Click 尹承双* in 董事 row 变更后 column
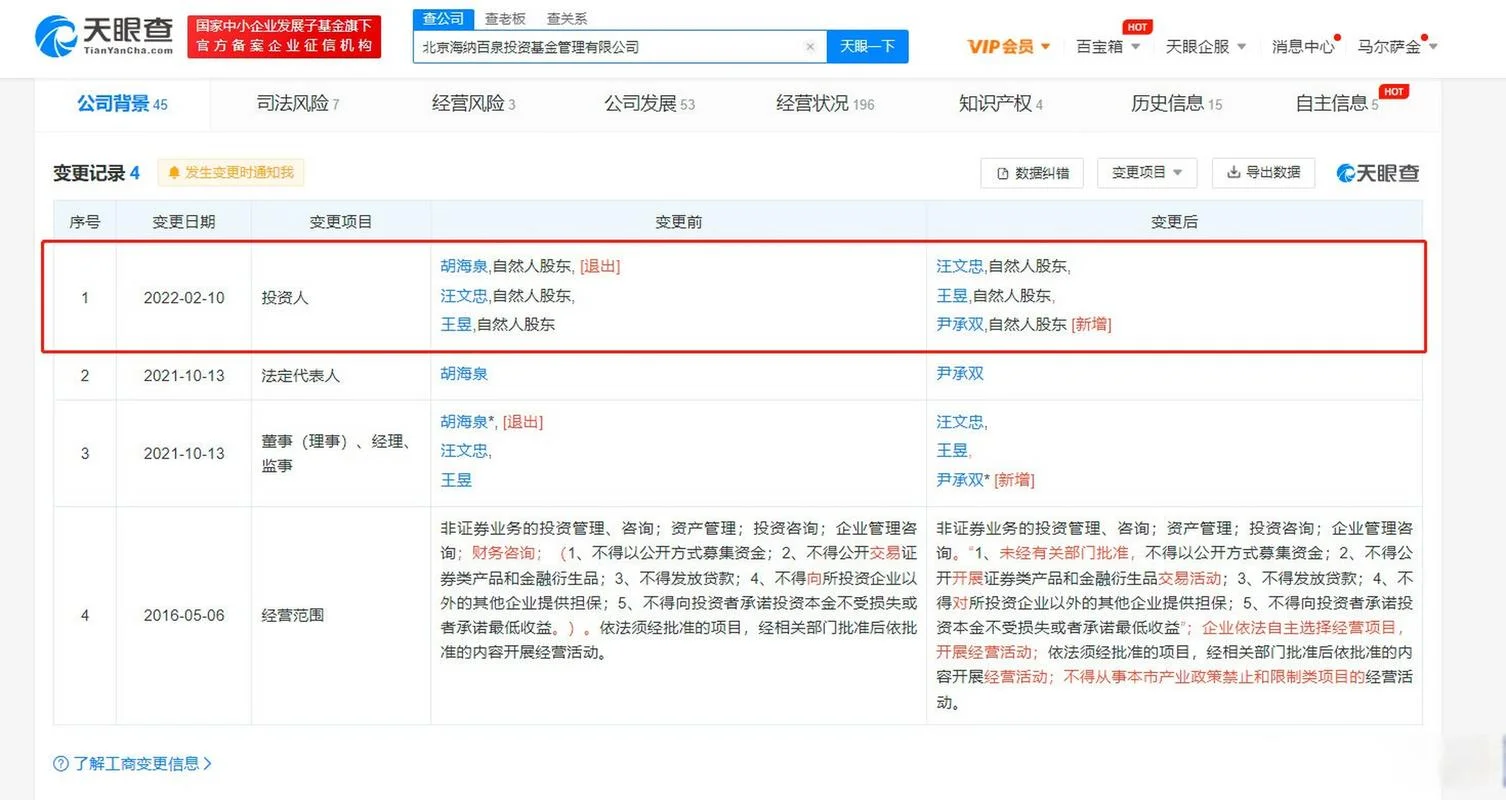This screenshot has height=800, width=1506. 964,480
